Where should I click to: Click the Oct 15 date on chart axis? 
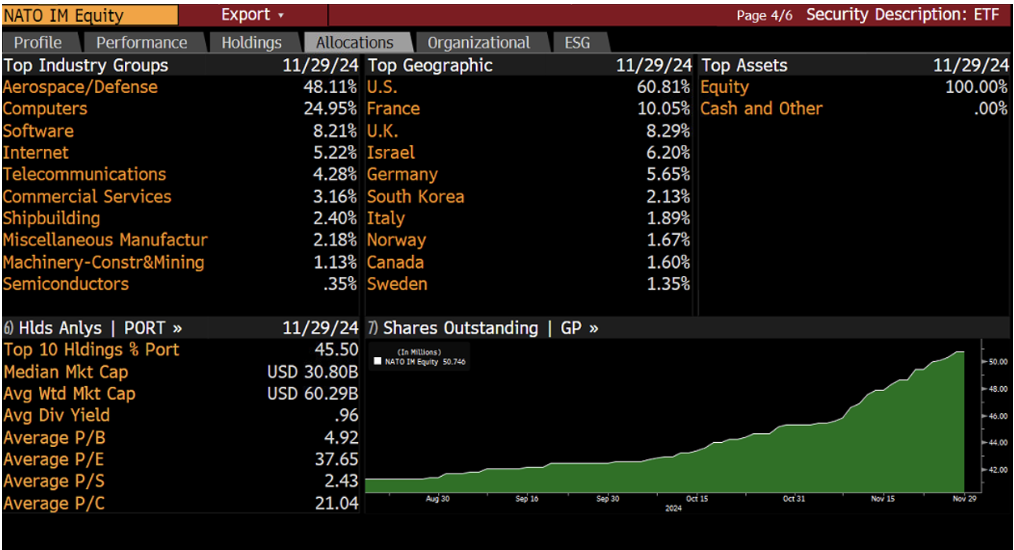pos(697,499)
